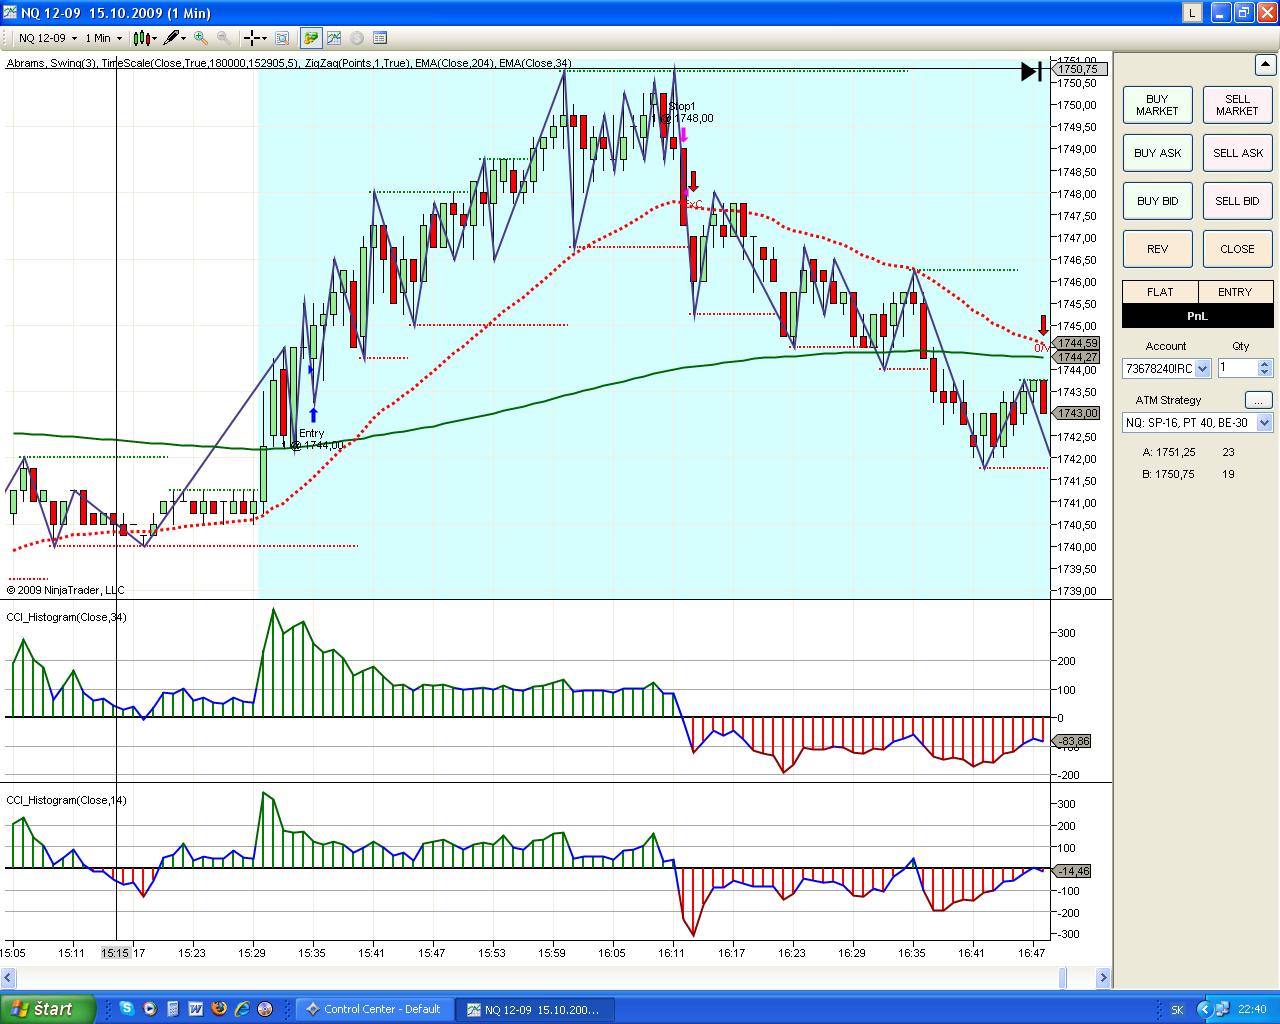Click the ENTRY price status cell

click(x=1235, y=292)
